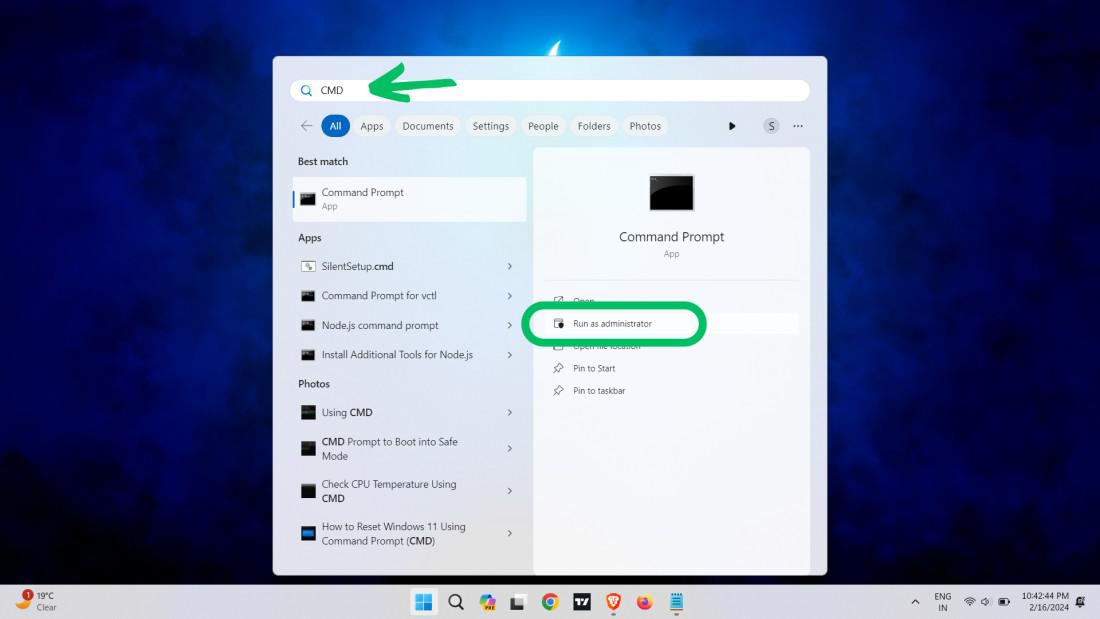Open the notifications bell icon
The height and width of the screenshot is (619, 1100).
[x=1080, y=602]
